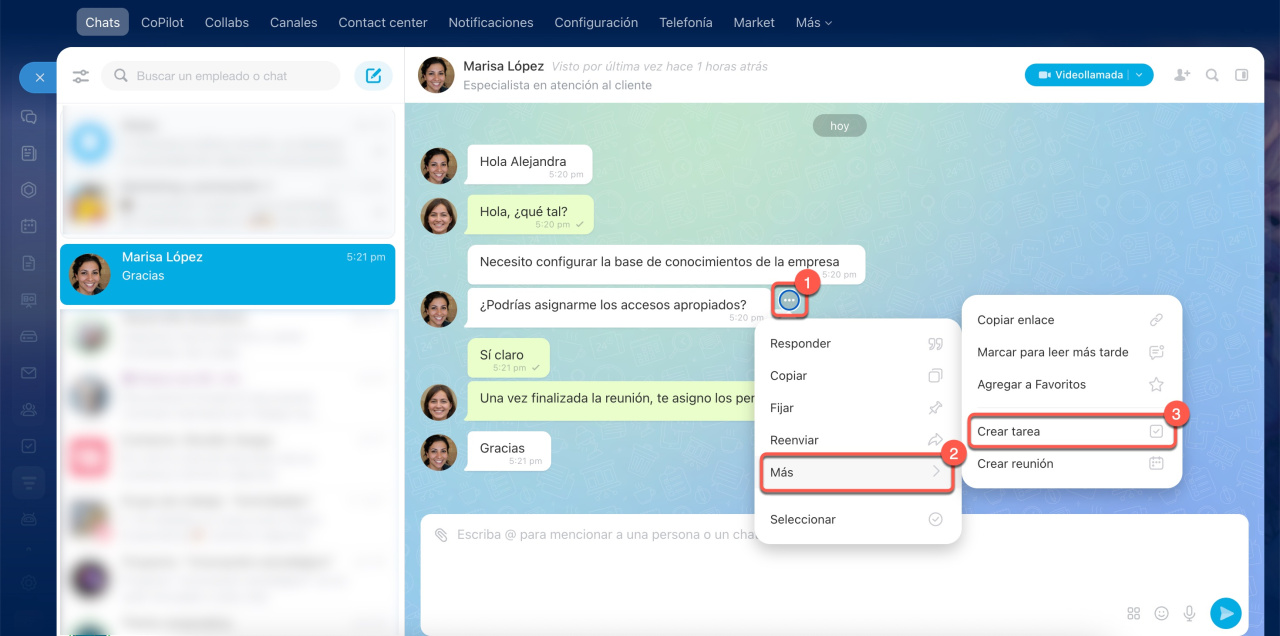Viewport: 1280px width, 636px height.
Task: Click the new chat compose icon
Action: click(373, 76)
